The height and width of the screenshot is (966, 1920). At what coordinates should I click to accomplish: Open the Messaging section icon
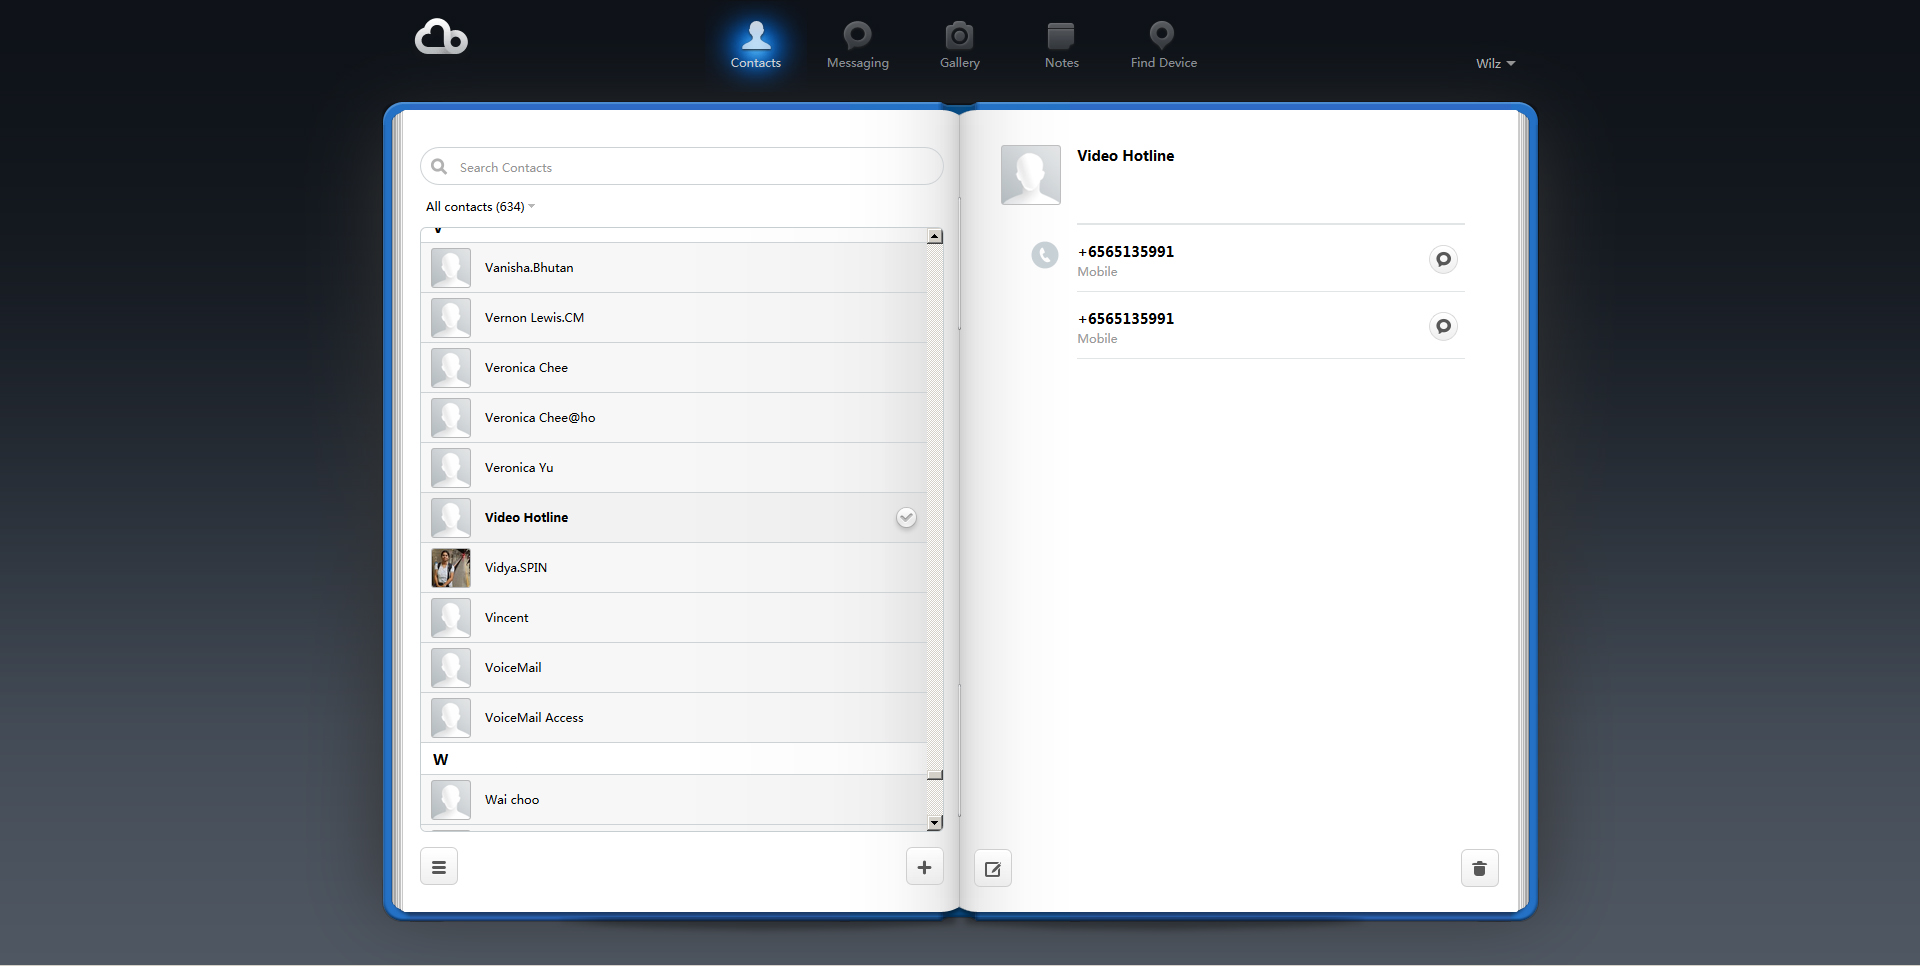(x=857, y=37)
